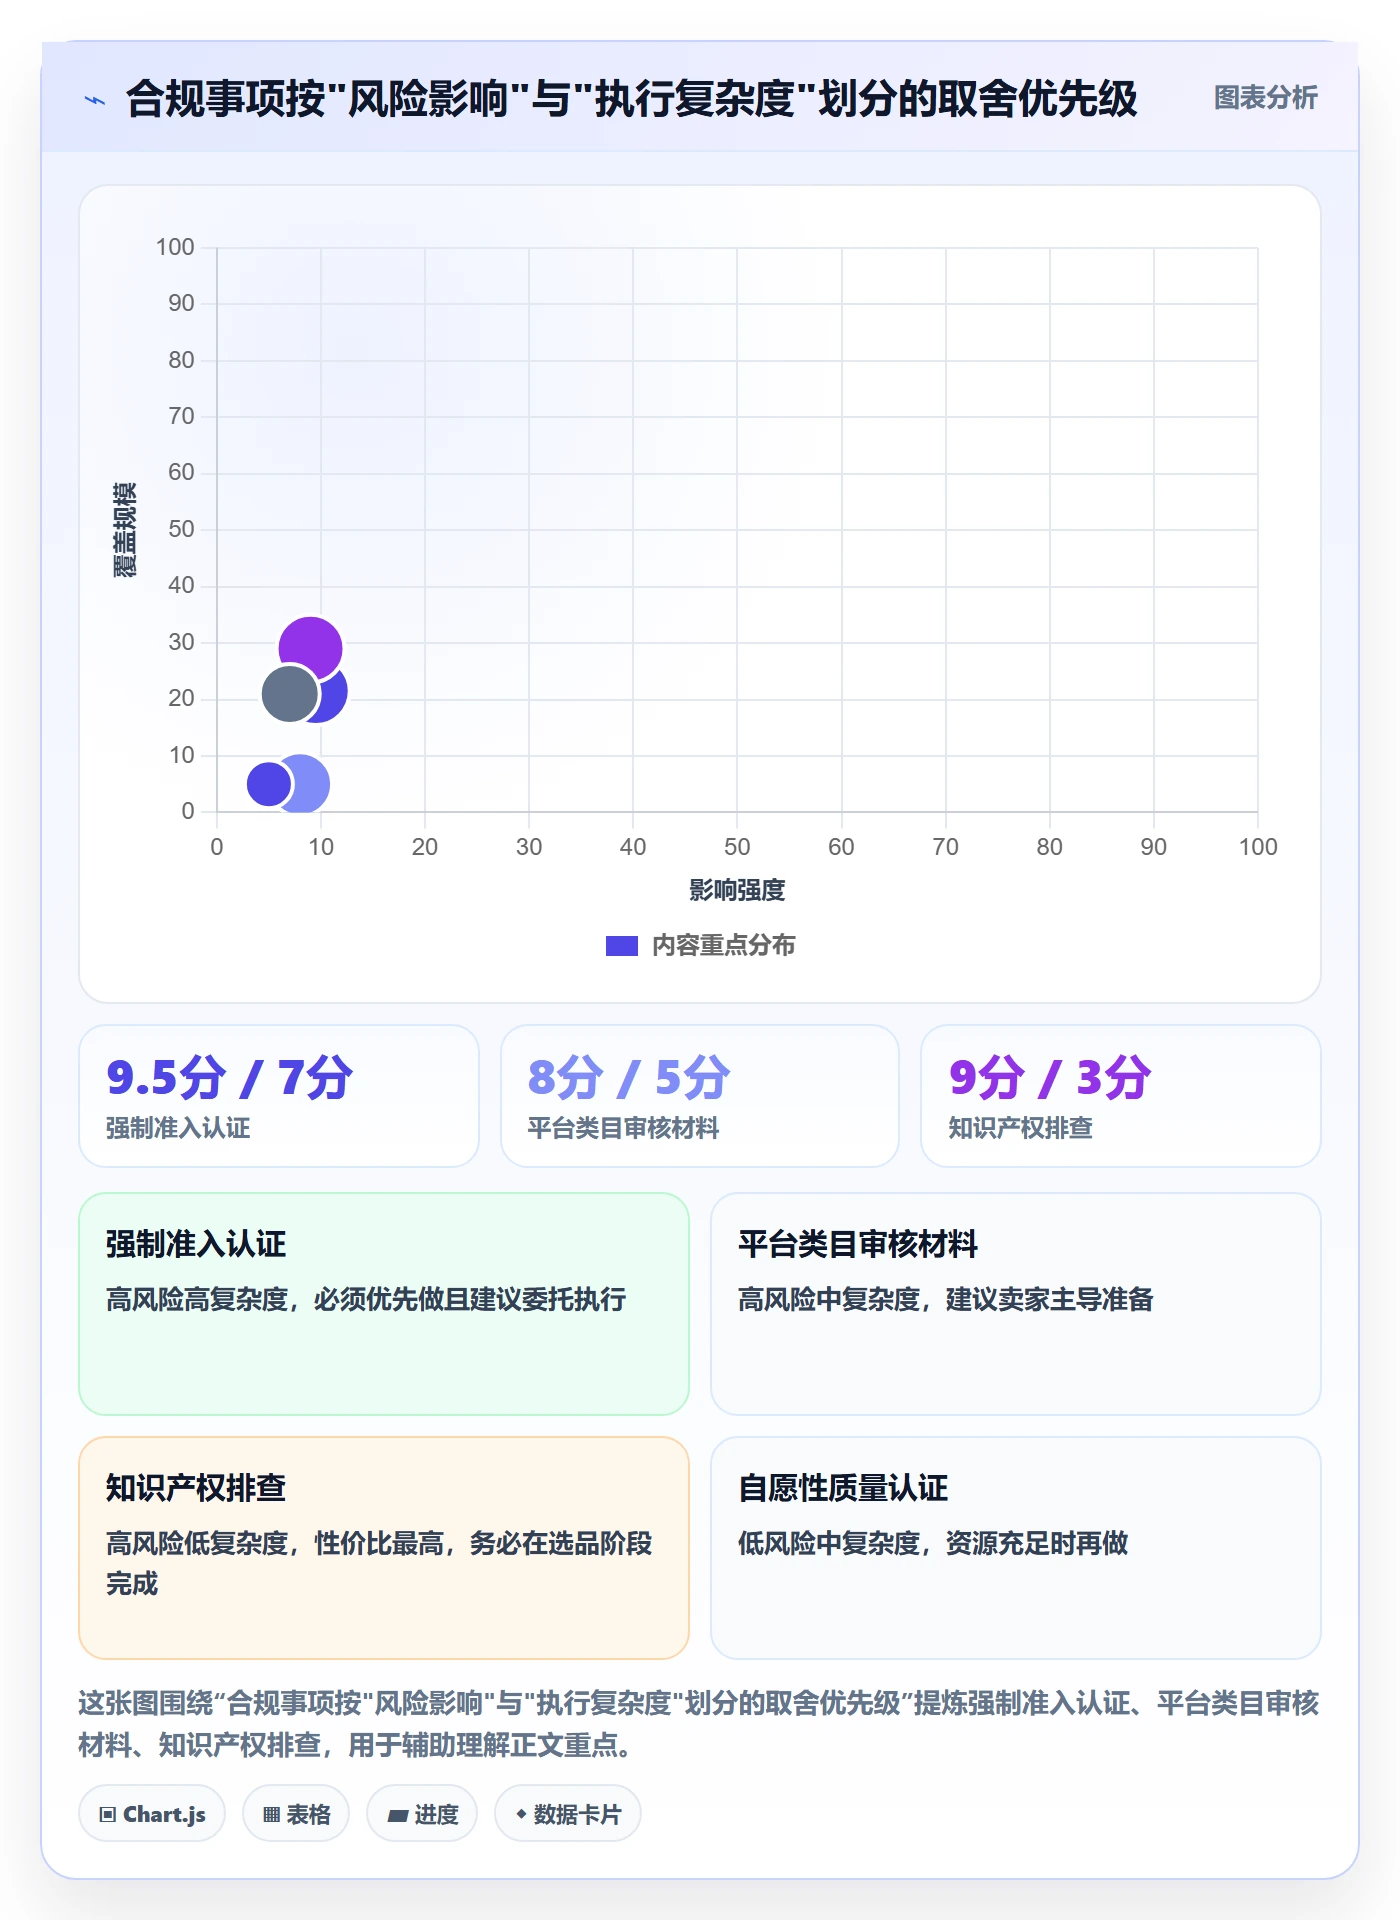
Task: Click the orange 知识产权排查 detail card
Action: [384, 1548]
